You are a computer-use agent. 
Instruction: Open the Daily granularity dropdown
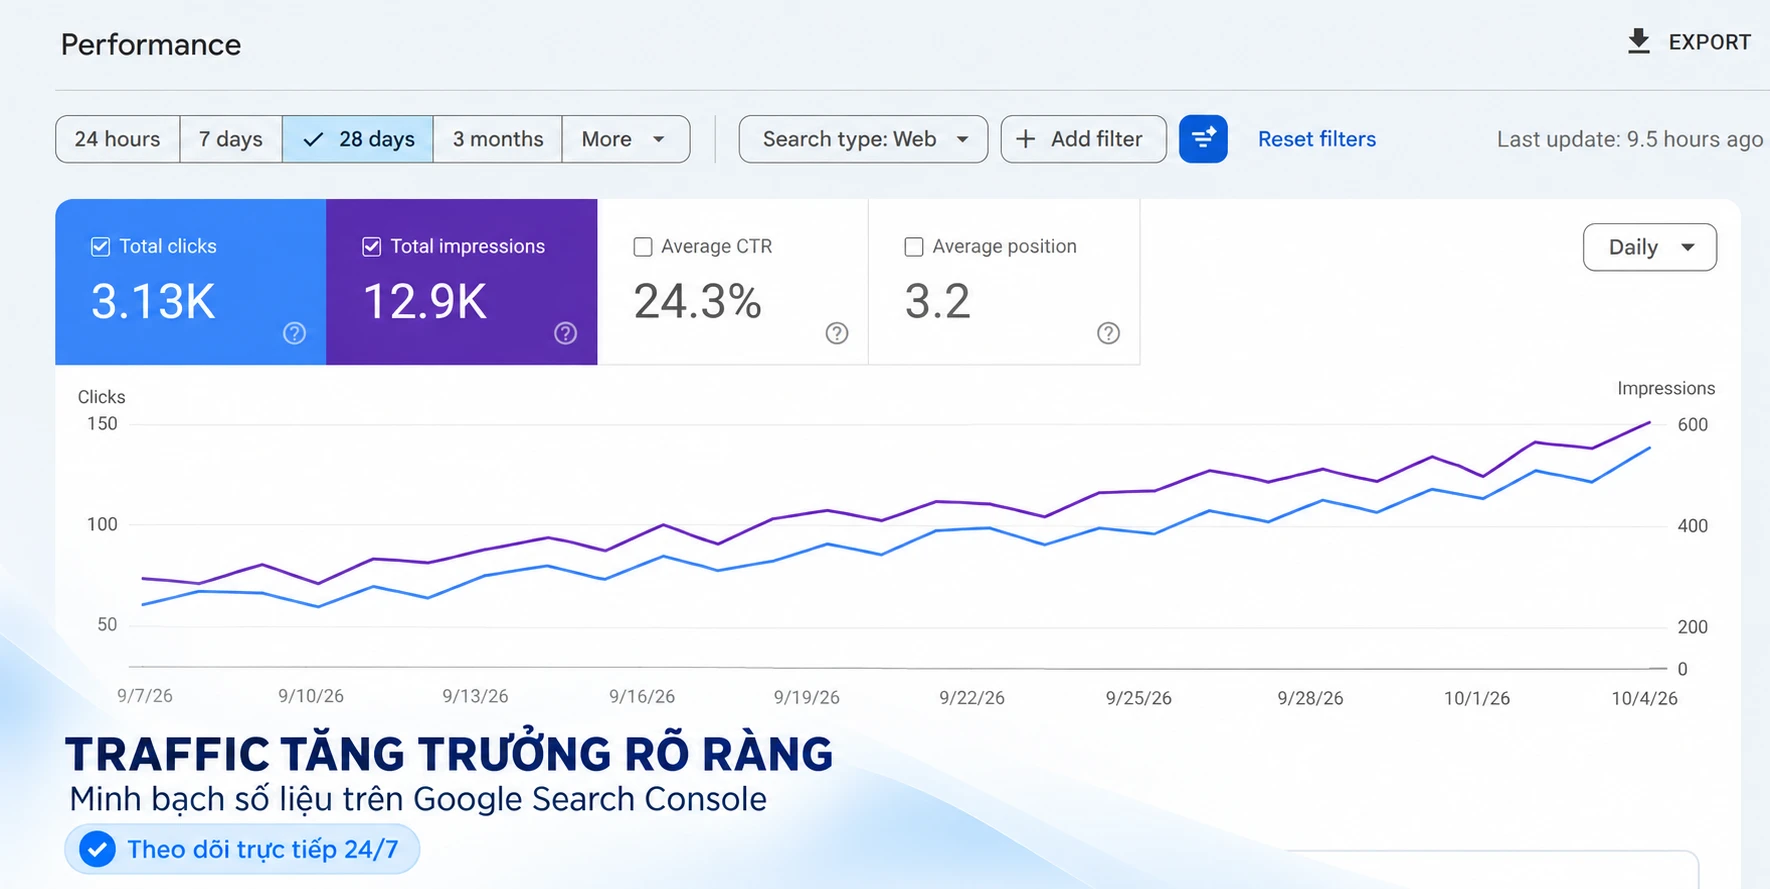1650,247
